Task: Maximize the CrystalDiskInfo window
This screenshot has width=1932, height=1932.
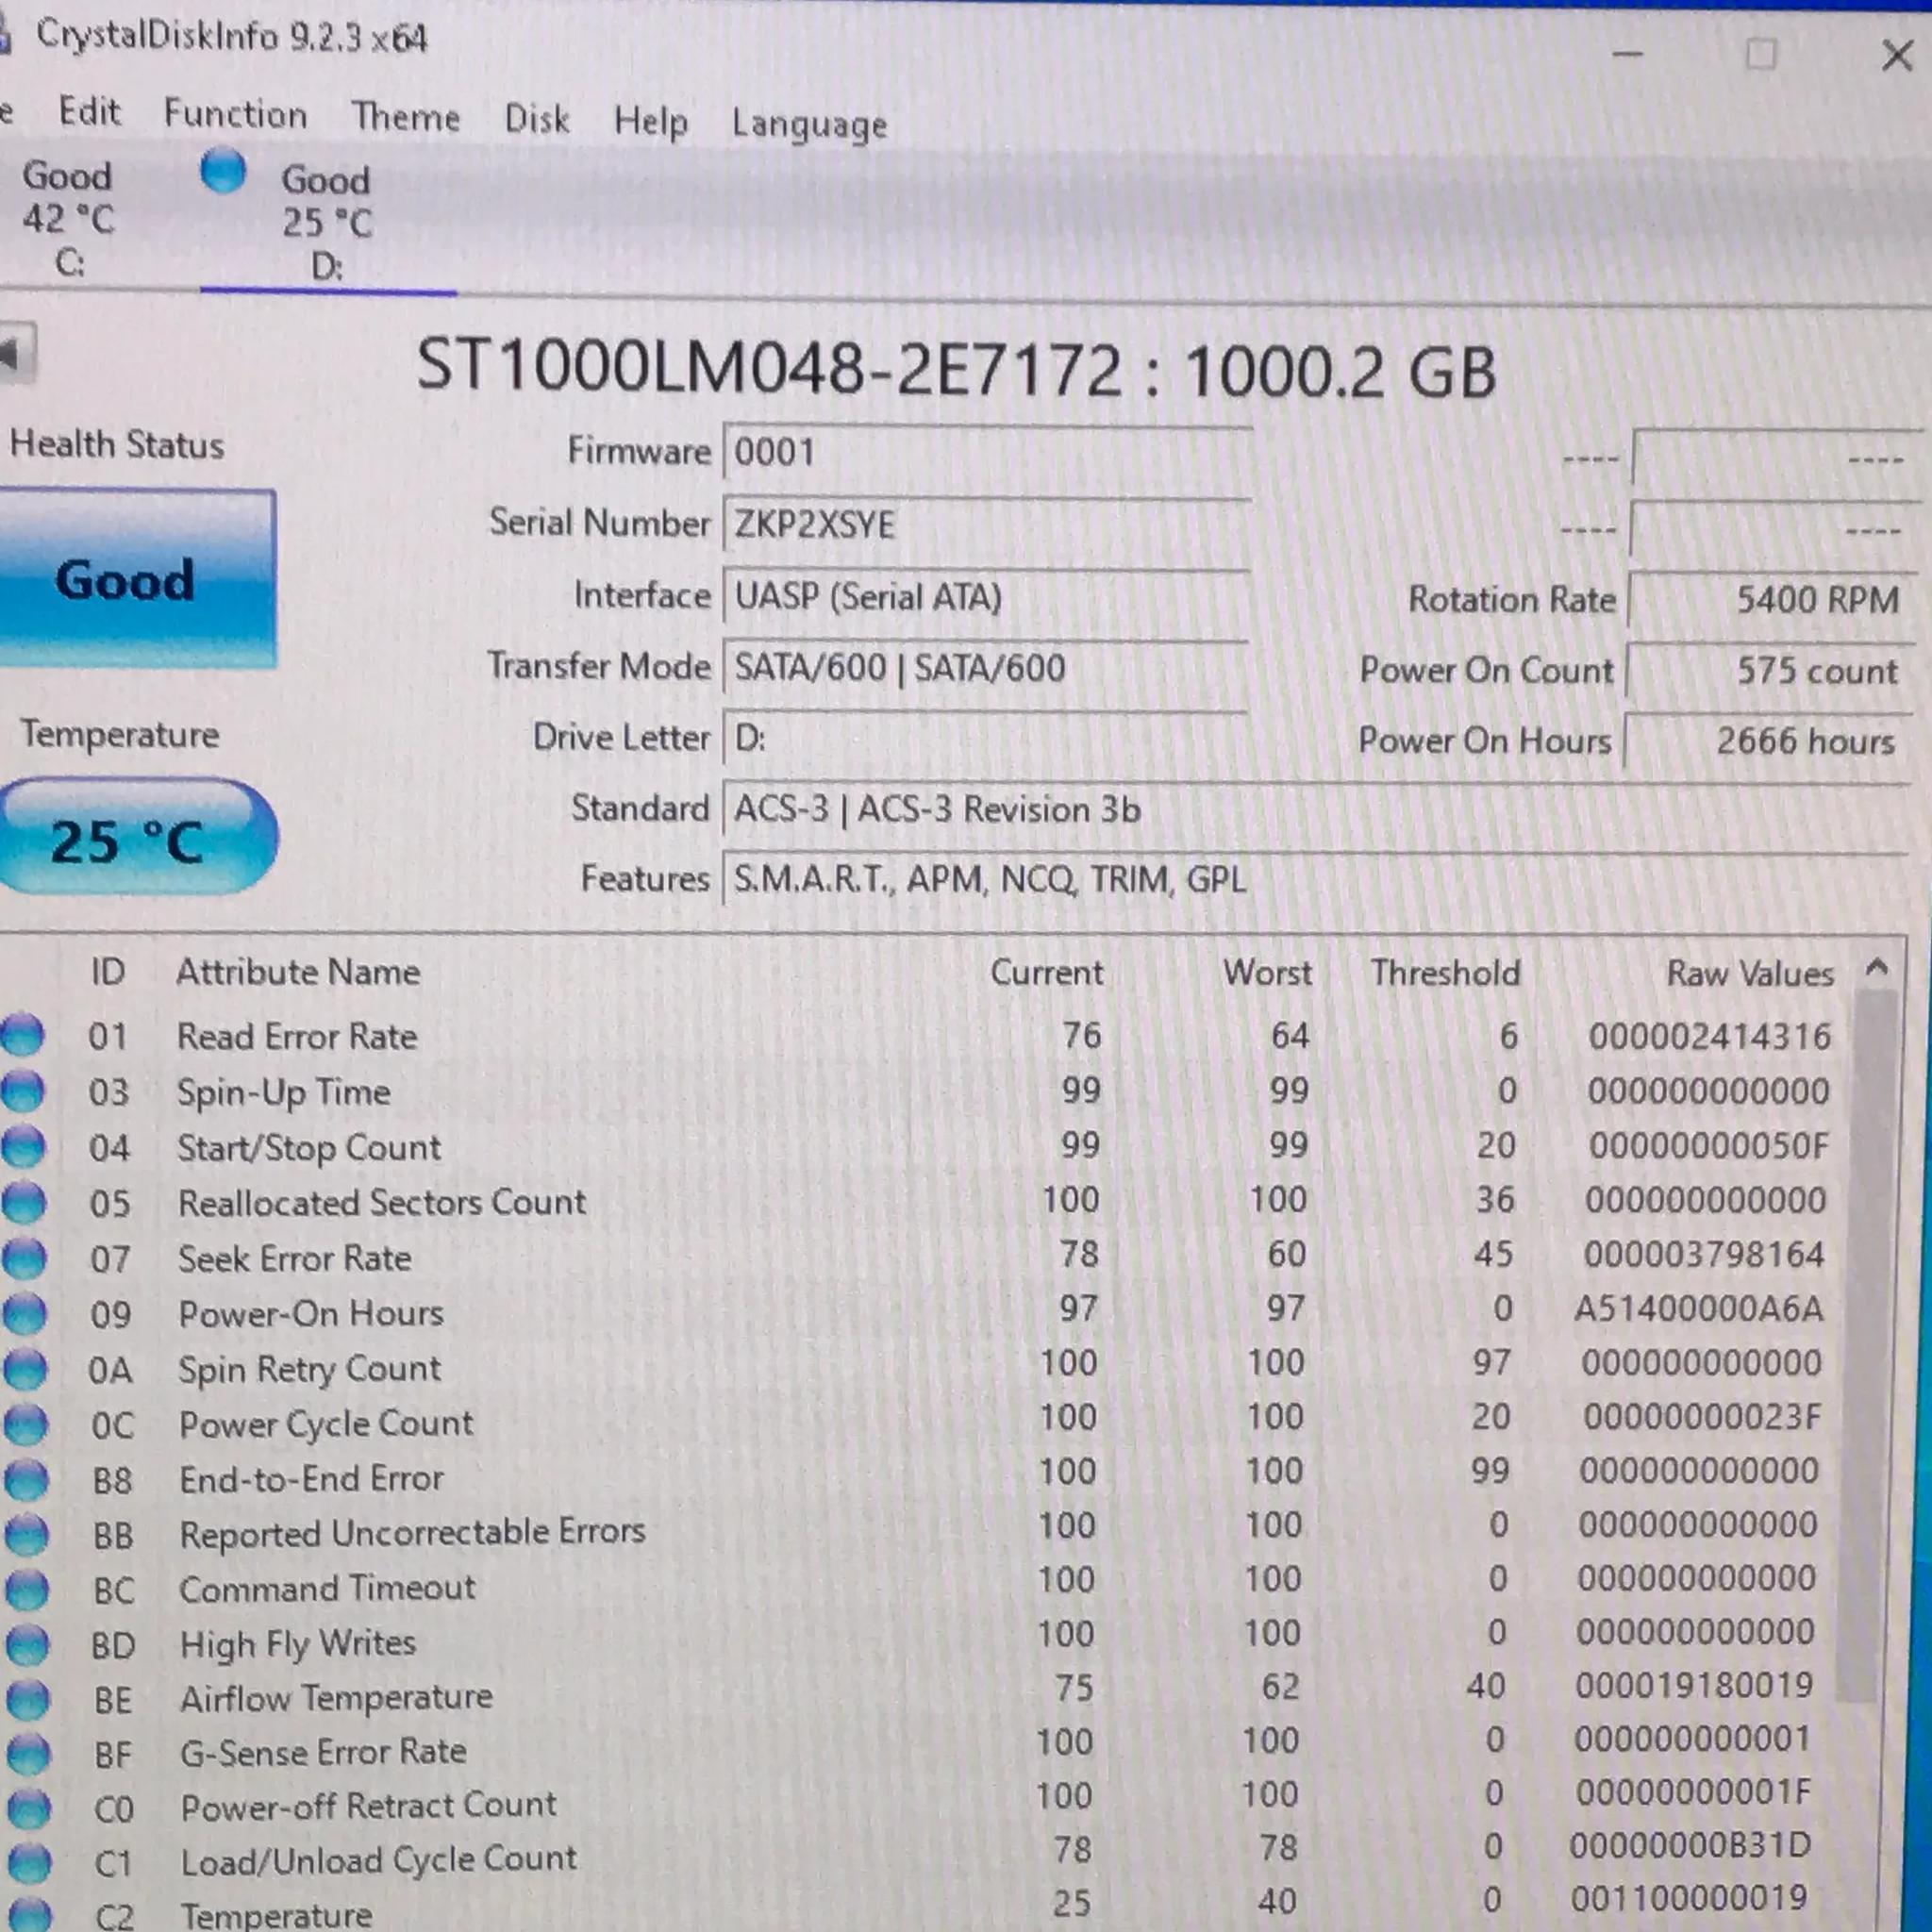Action: (1761, 53)
